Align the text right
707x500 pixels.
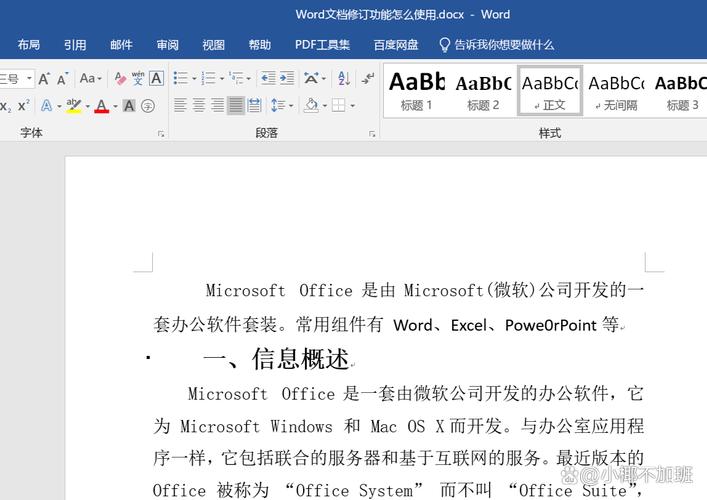[x=217, y=106]
